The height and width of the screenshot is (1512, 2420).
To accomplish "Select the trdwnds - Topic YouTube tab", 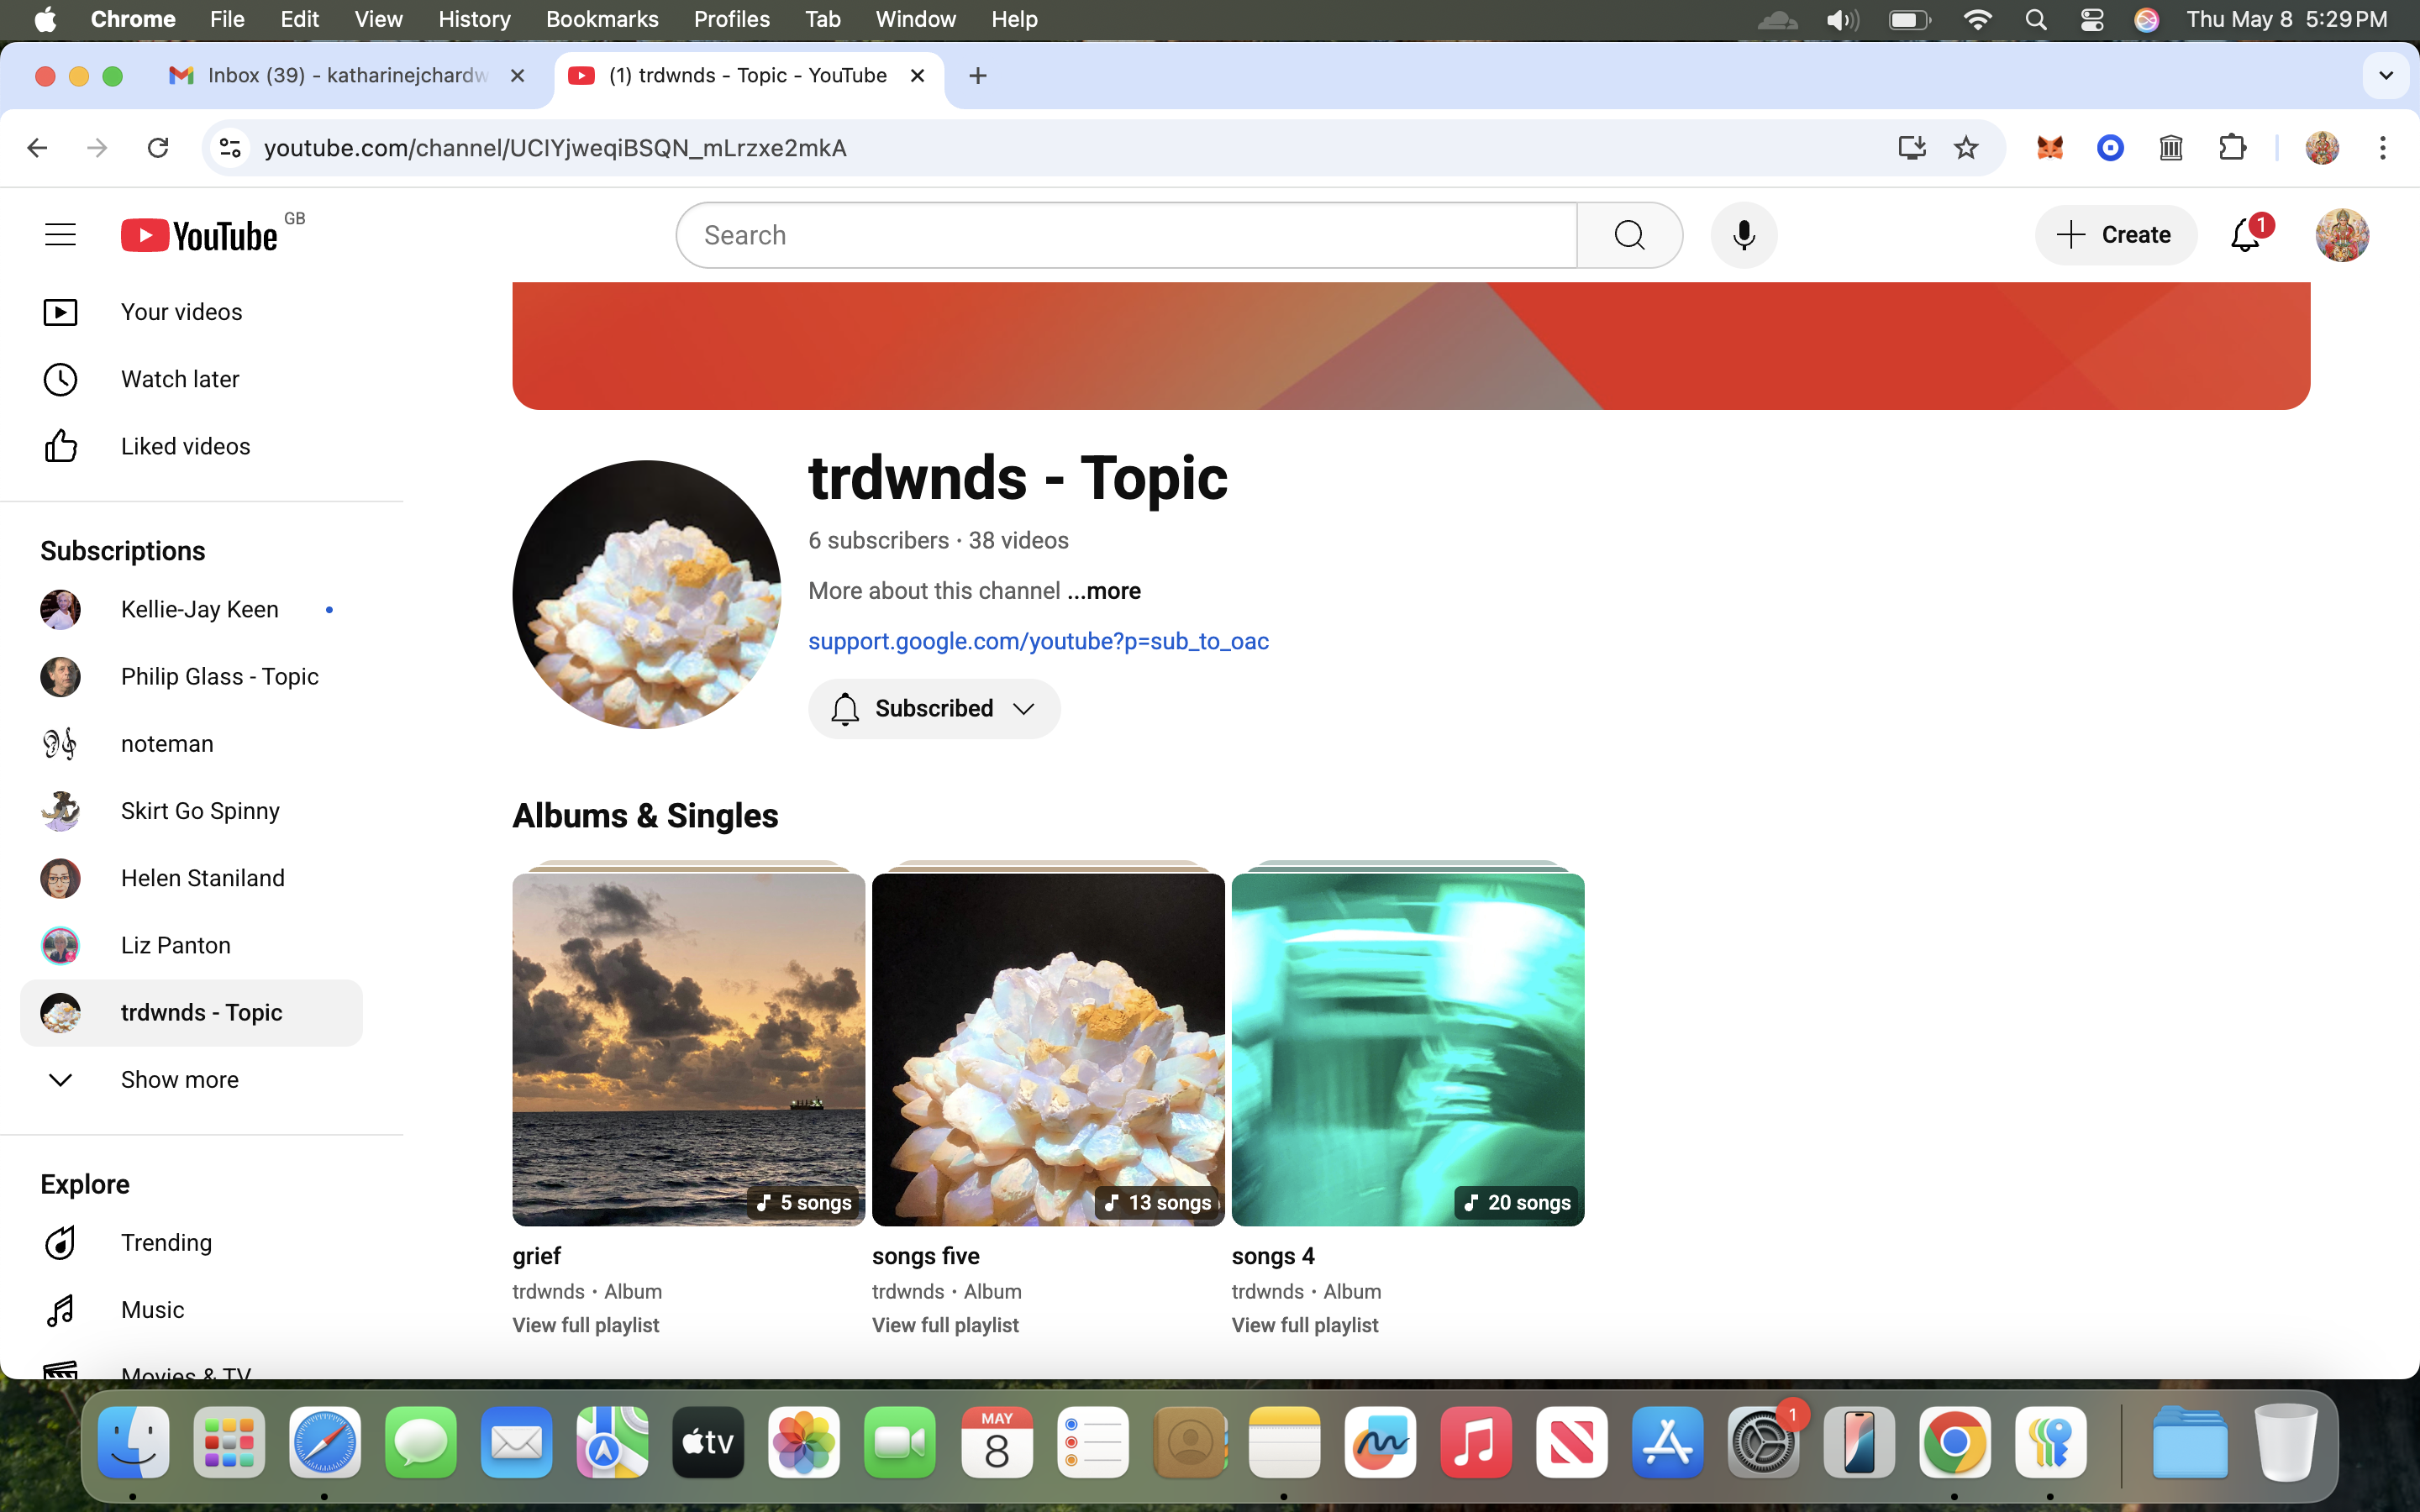I will 748,76.
